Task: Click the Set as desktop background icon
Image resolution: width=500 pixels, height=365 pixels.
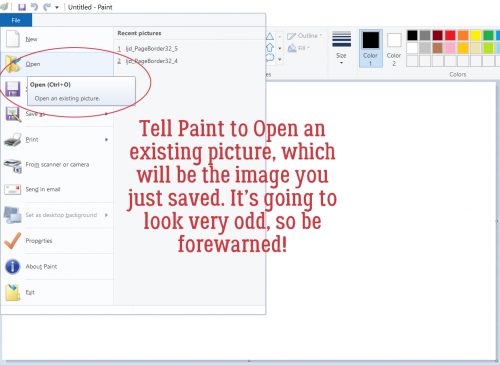Action: [x=13, y=215]
